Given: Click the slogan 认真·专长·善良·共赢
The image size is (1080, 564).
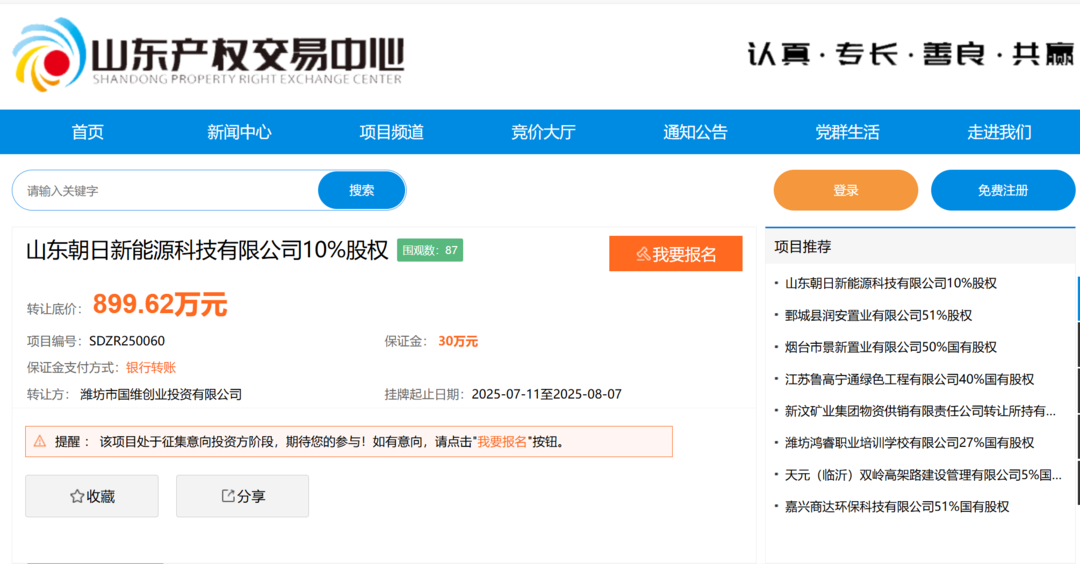Looking at the screenshot, I should tap(911, 54).
